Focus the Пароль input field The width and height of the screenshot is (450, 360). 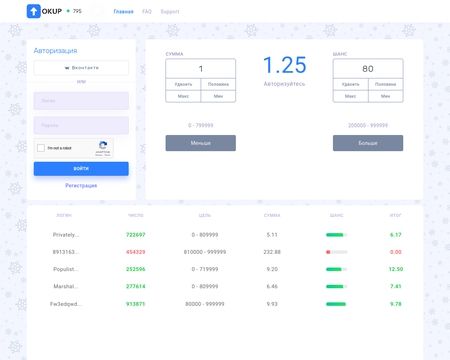point(81,125)
